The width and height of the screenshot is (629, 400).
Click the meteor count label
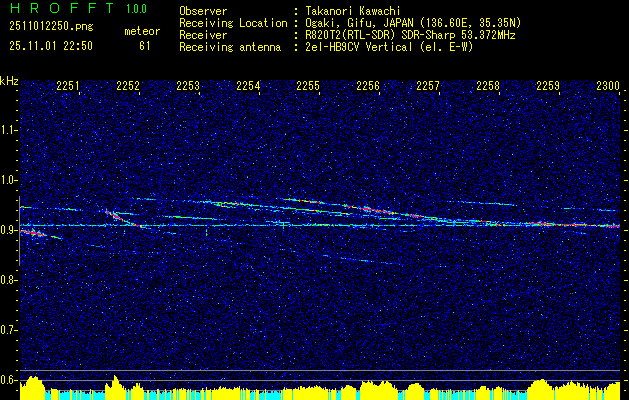[x=142, y=31]
